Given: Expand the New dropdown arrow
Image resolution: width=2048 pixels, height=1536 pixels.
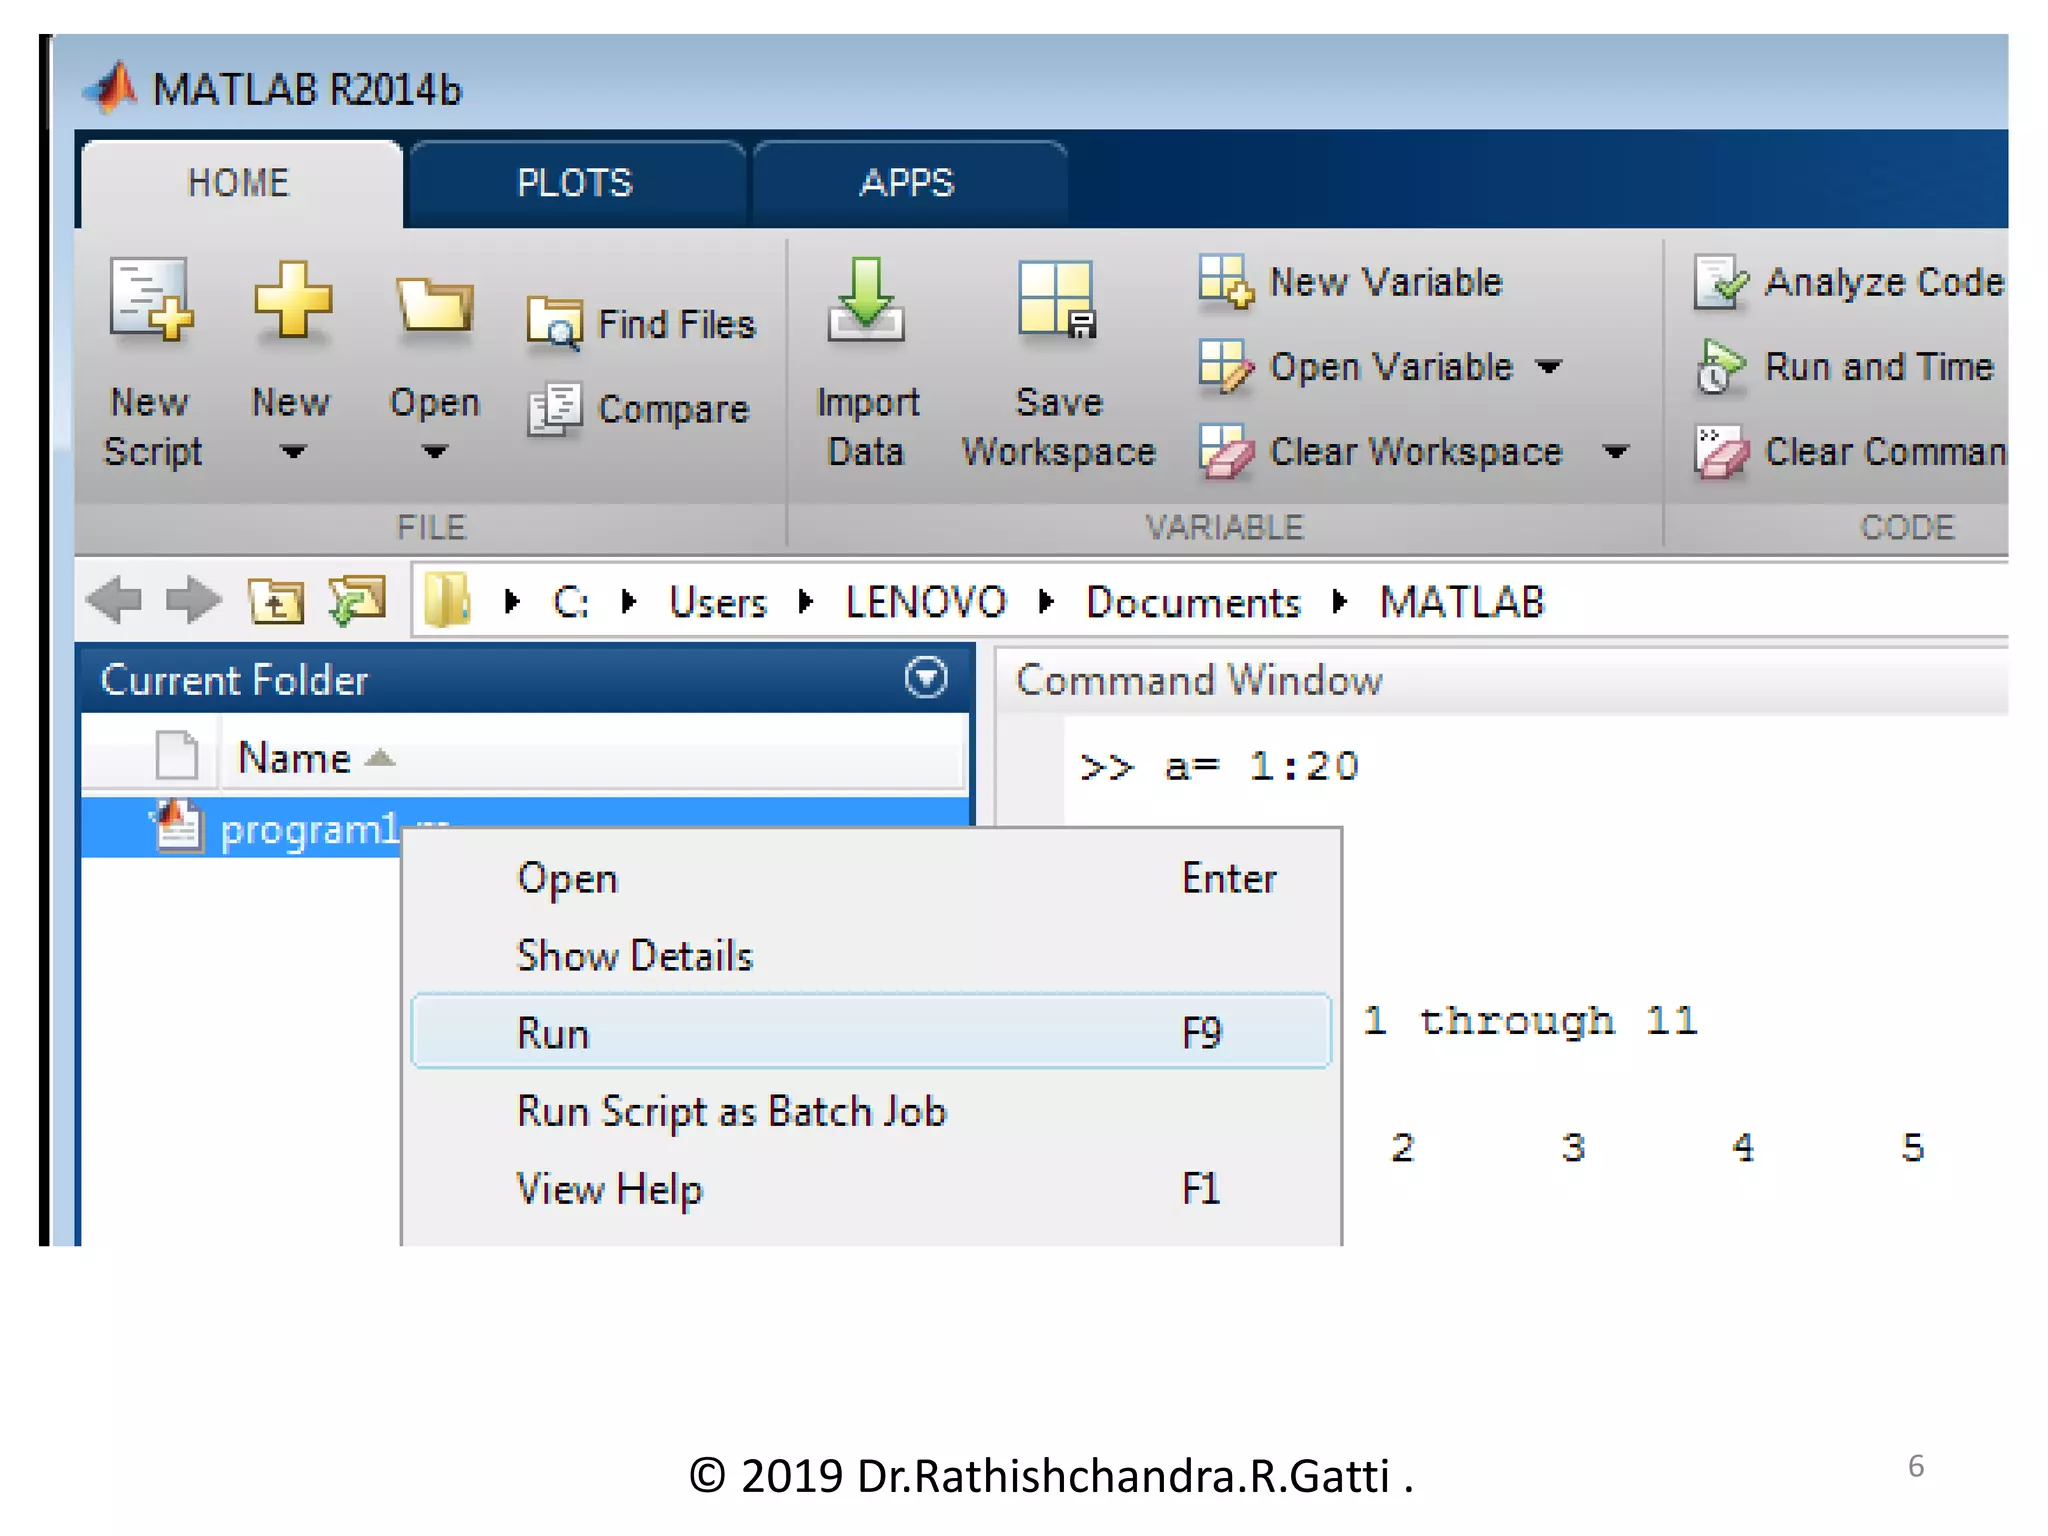Looking at the screenshot, I should click(292, 453).
